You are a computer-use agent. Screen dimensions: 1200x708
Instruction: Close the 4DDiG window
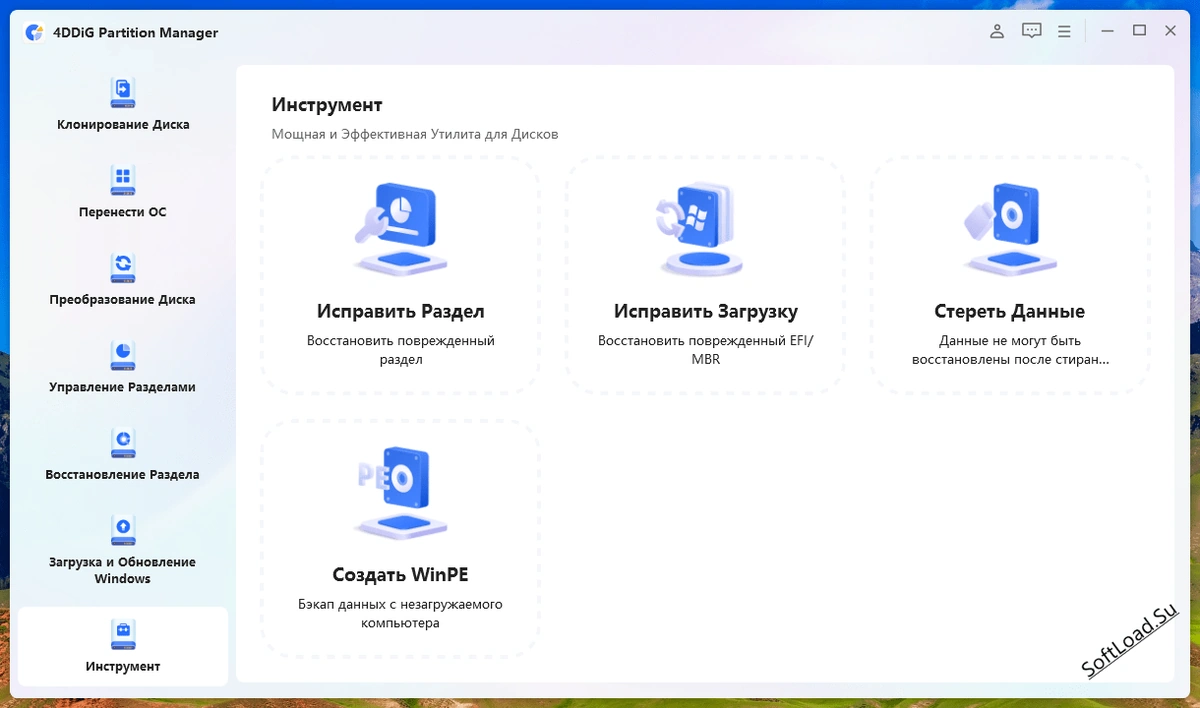tap(1170, 32)
